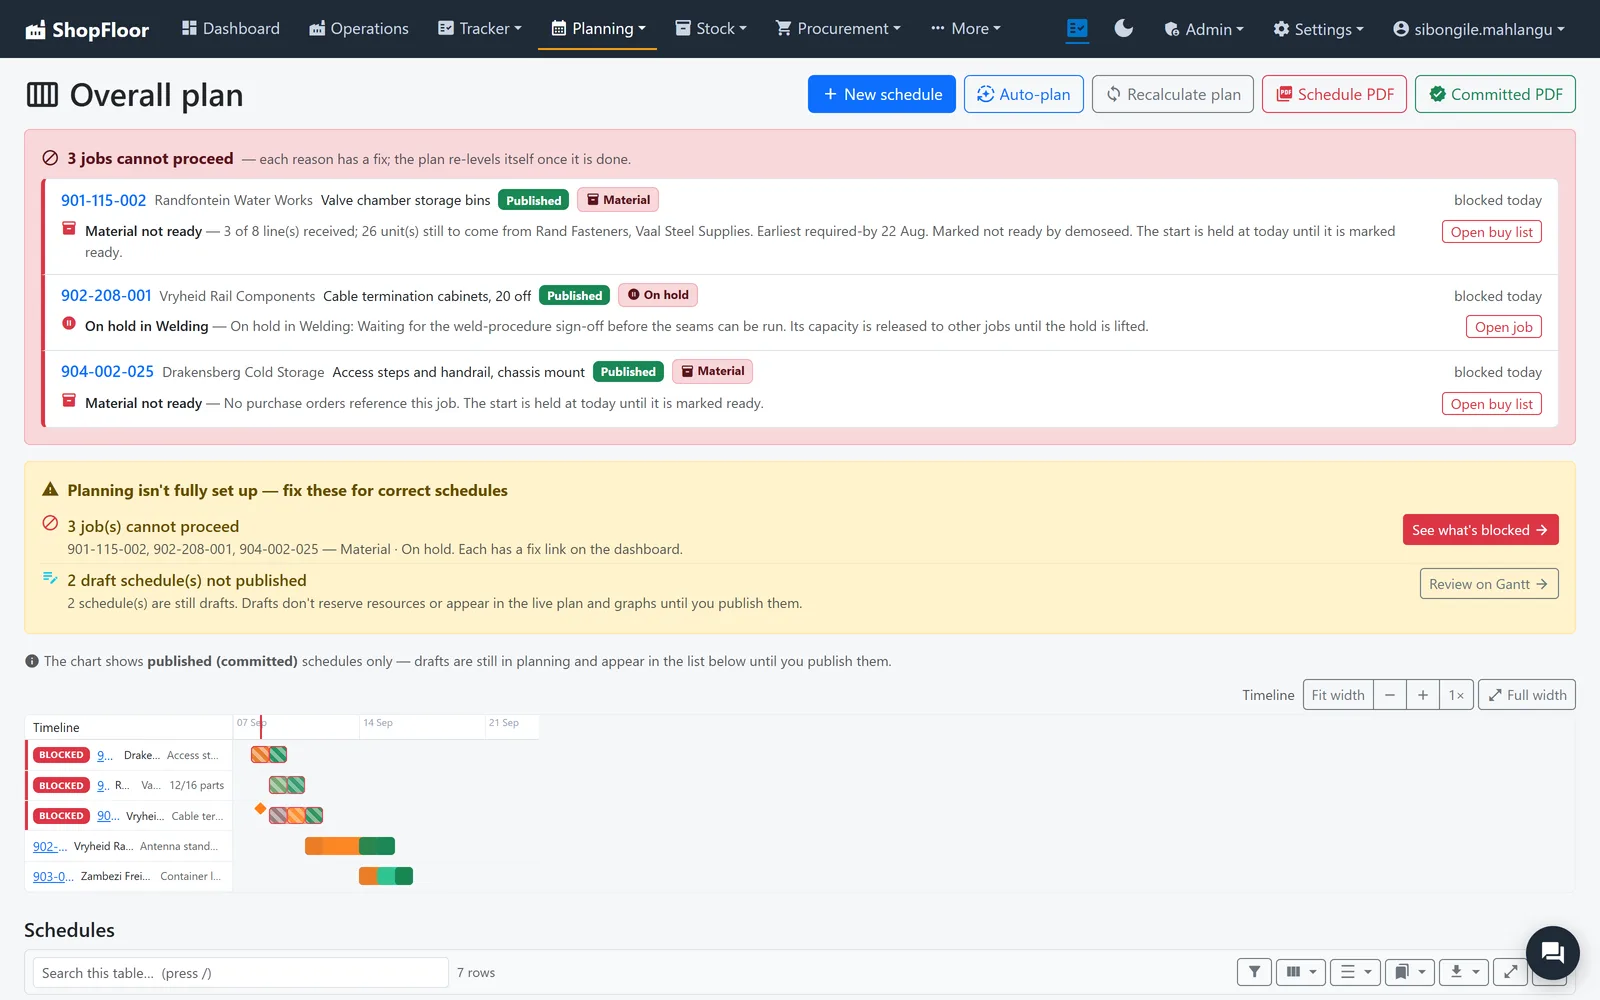Click BLOCKED badge on the 12/16 parts row

click(x=61, y=785)
